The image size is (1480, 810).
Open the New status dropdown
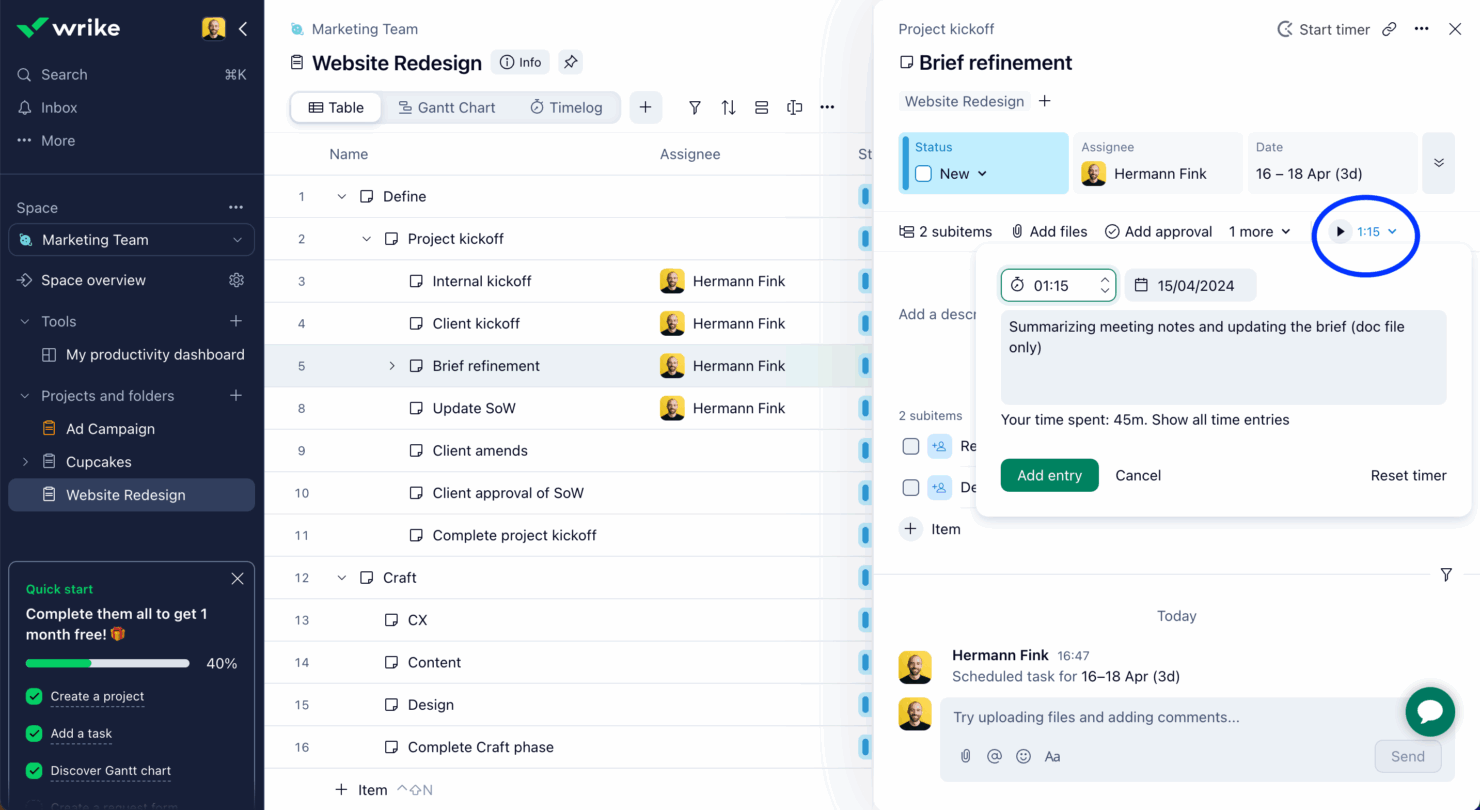964,173
